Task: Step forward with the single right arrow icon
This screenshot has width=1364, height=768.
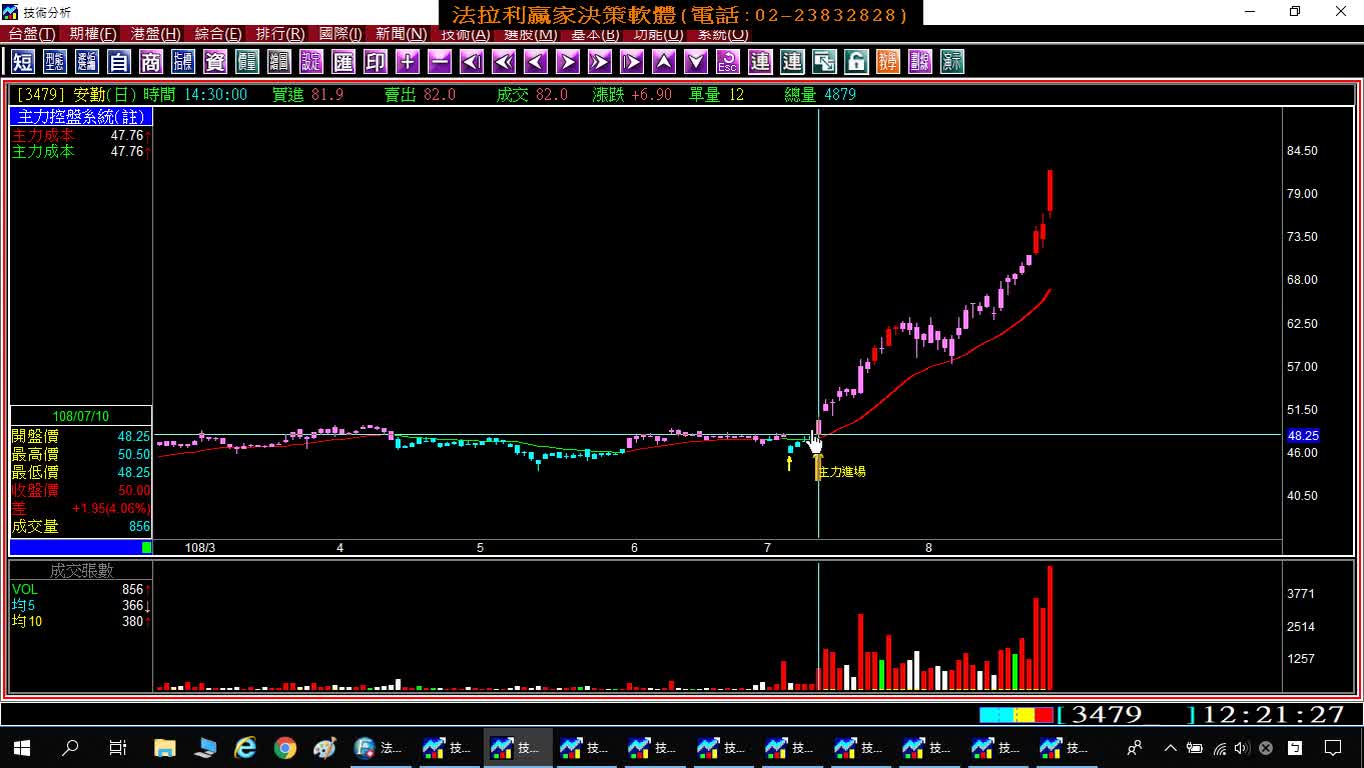Action: (567, 62)
